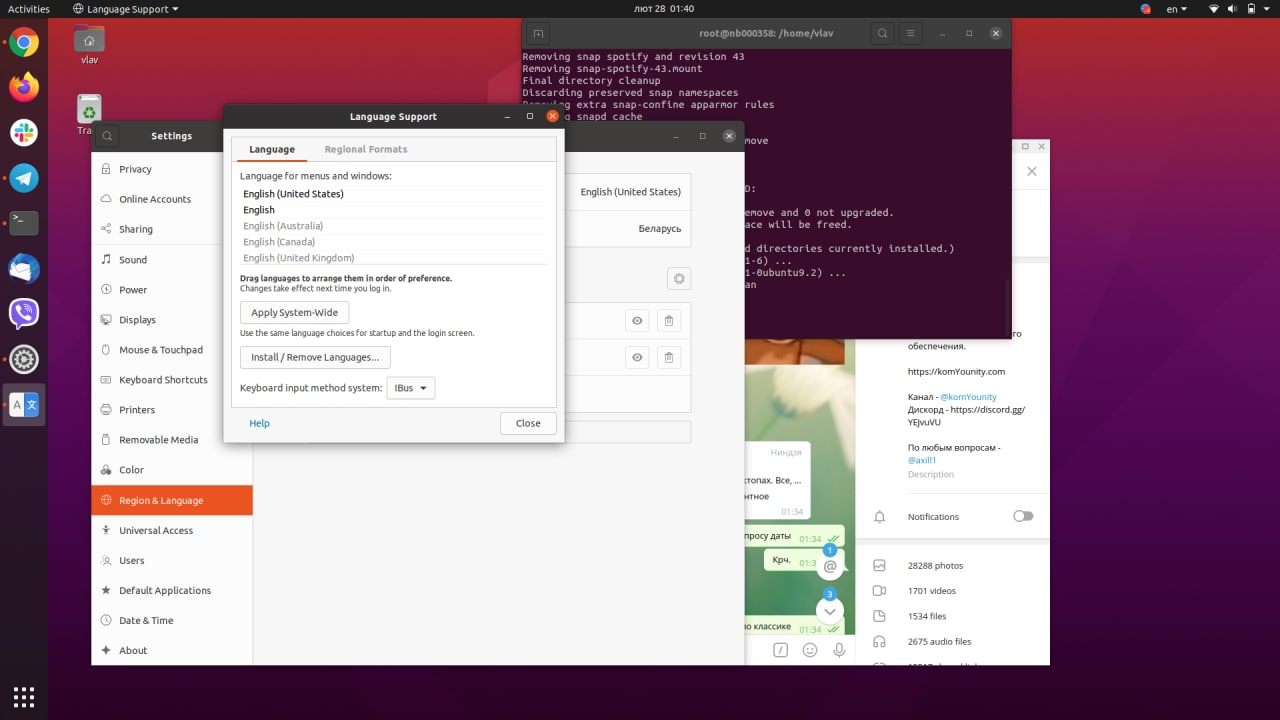Select English (Canada) in language list
The width and height of the screenshot is (1280, 720).
click(x=395, y=242)
